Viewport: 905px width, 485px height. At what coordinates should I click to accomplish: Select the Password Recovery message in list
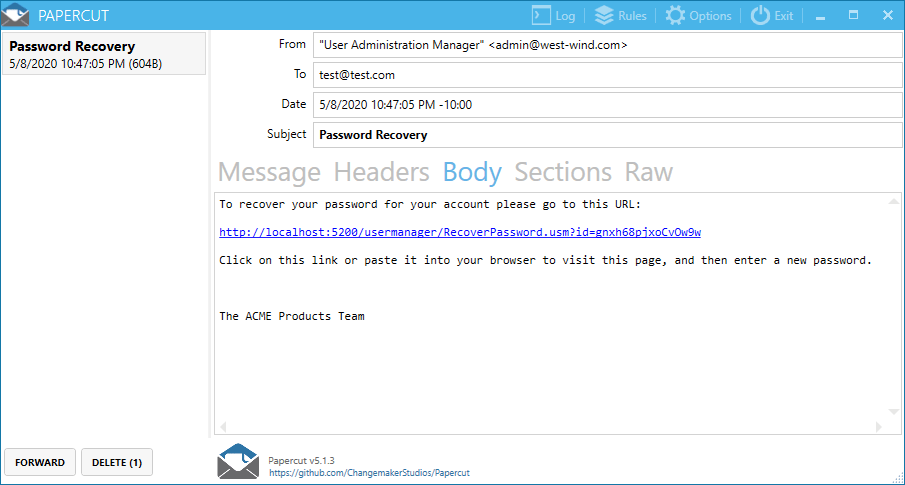pos(104,54)
